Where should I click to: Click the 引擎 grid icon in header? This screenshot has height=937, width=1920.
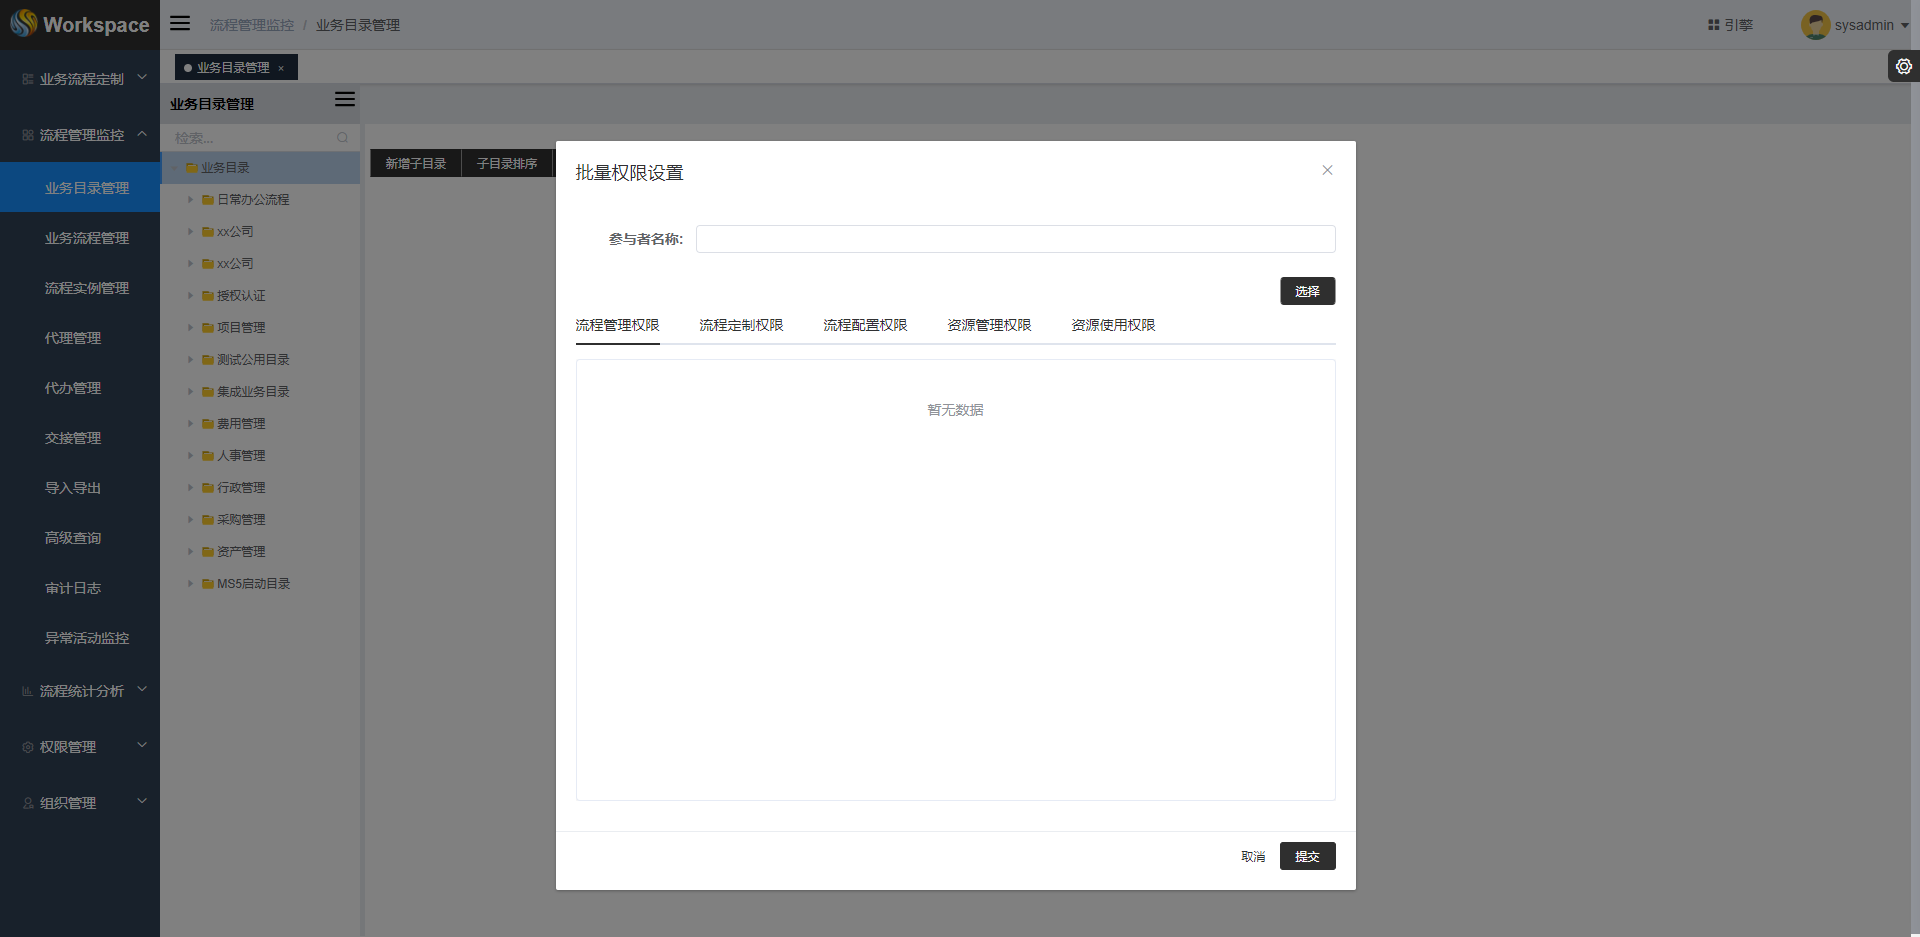1713,25
